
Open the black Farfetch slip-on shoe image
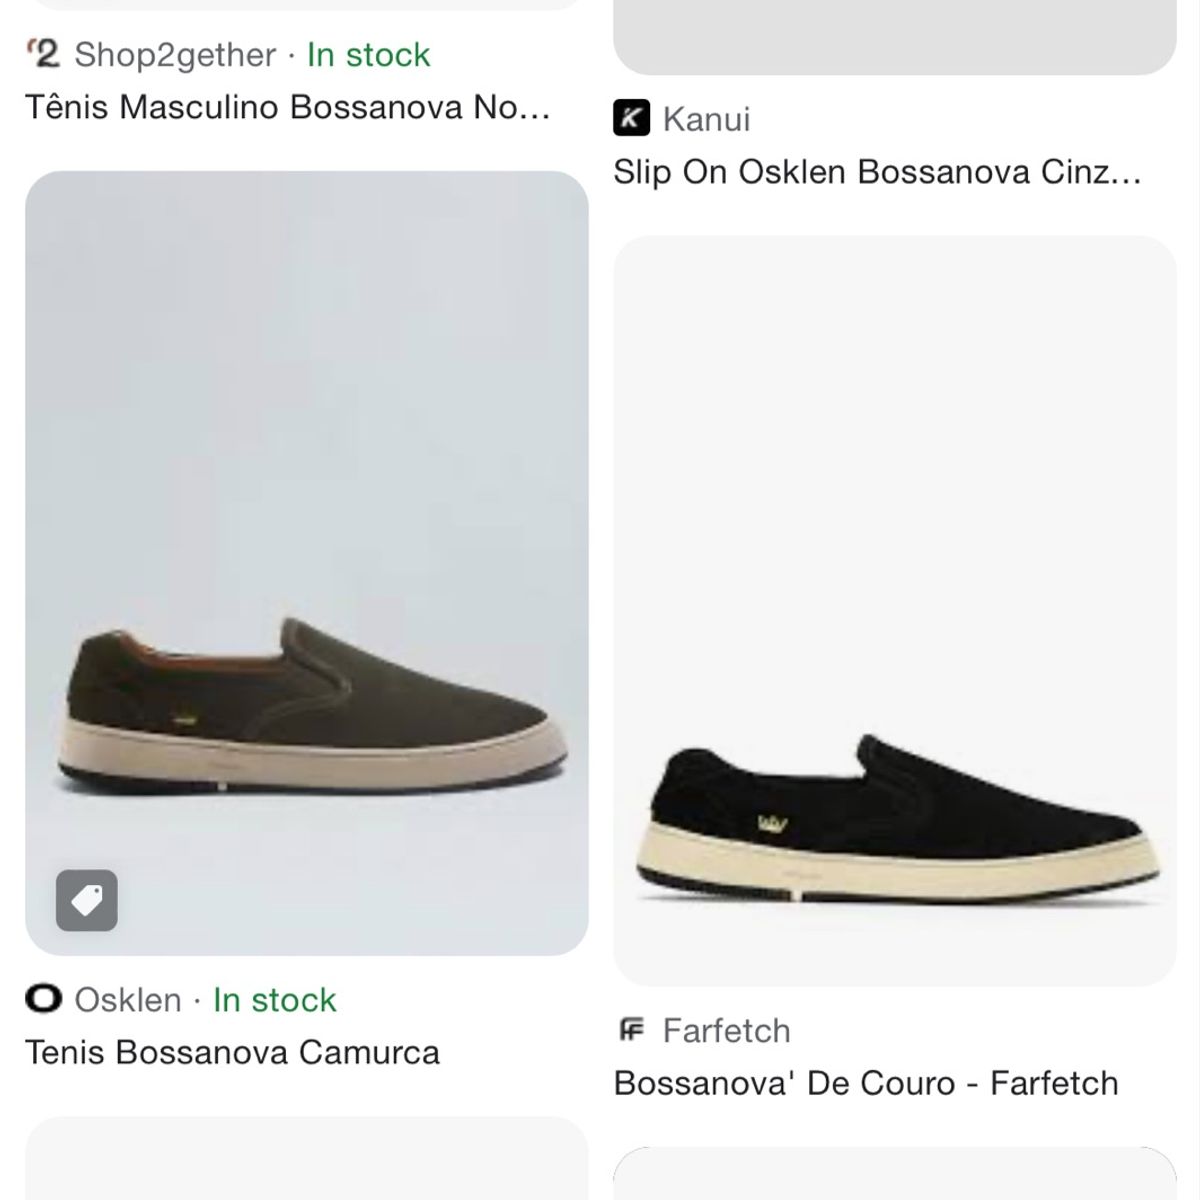pos(894,610)
